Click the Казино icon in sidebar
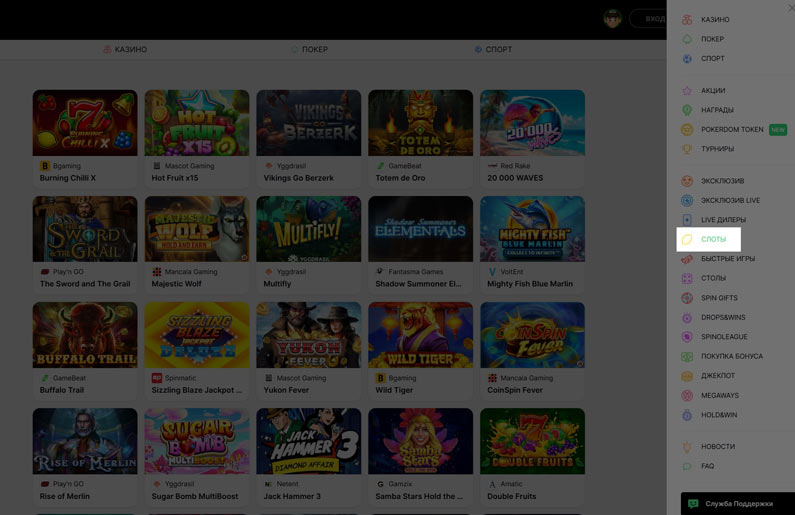The image size is (795, 515). [x=687, y=20]
